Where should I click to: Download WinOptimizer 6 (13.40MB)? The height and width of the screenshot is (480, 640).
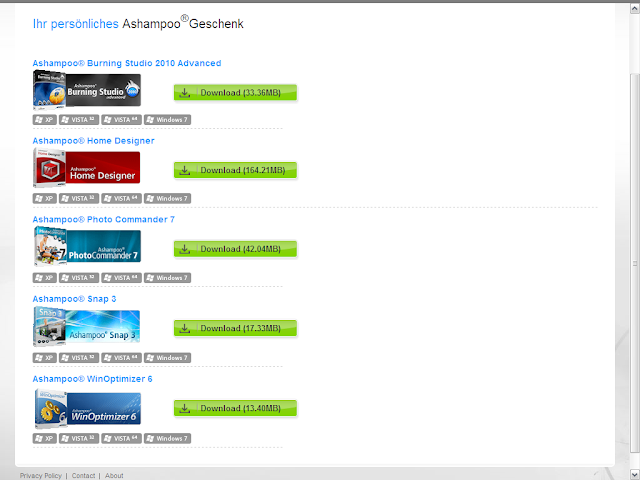(x=235, y=408)
